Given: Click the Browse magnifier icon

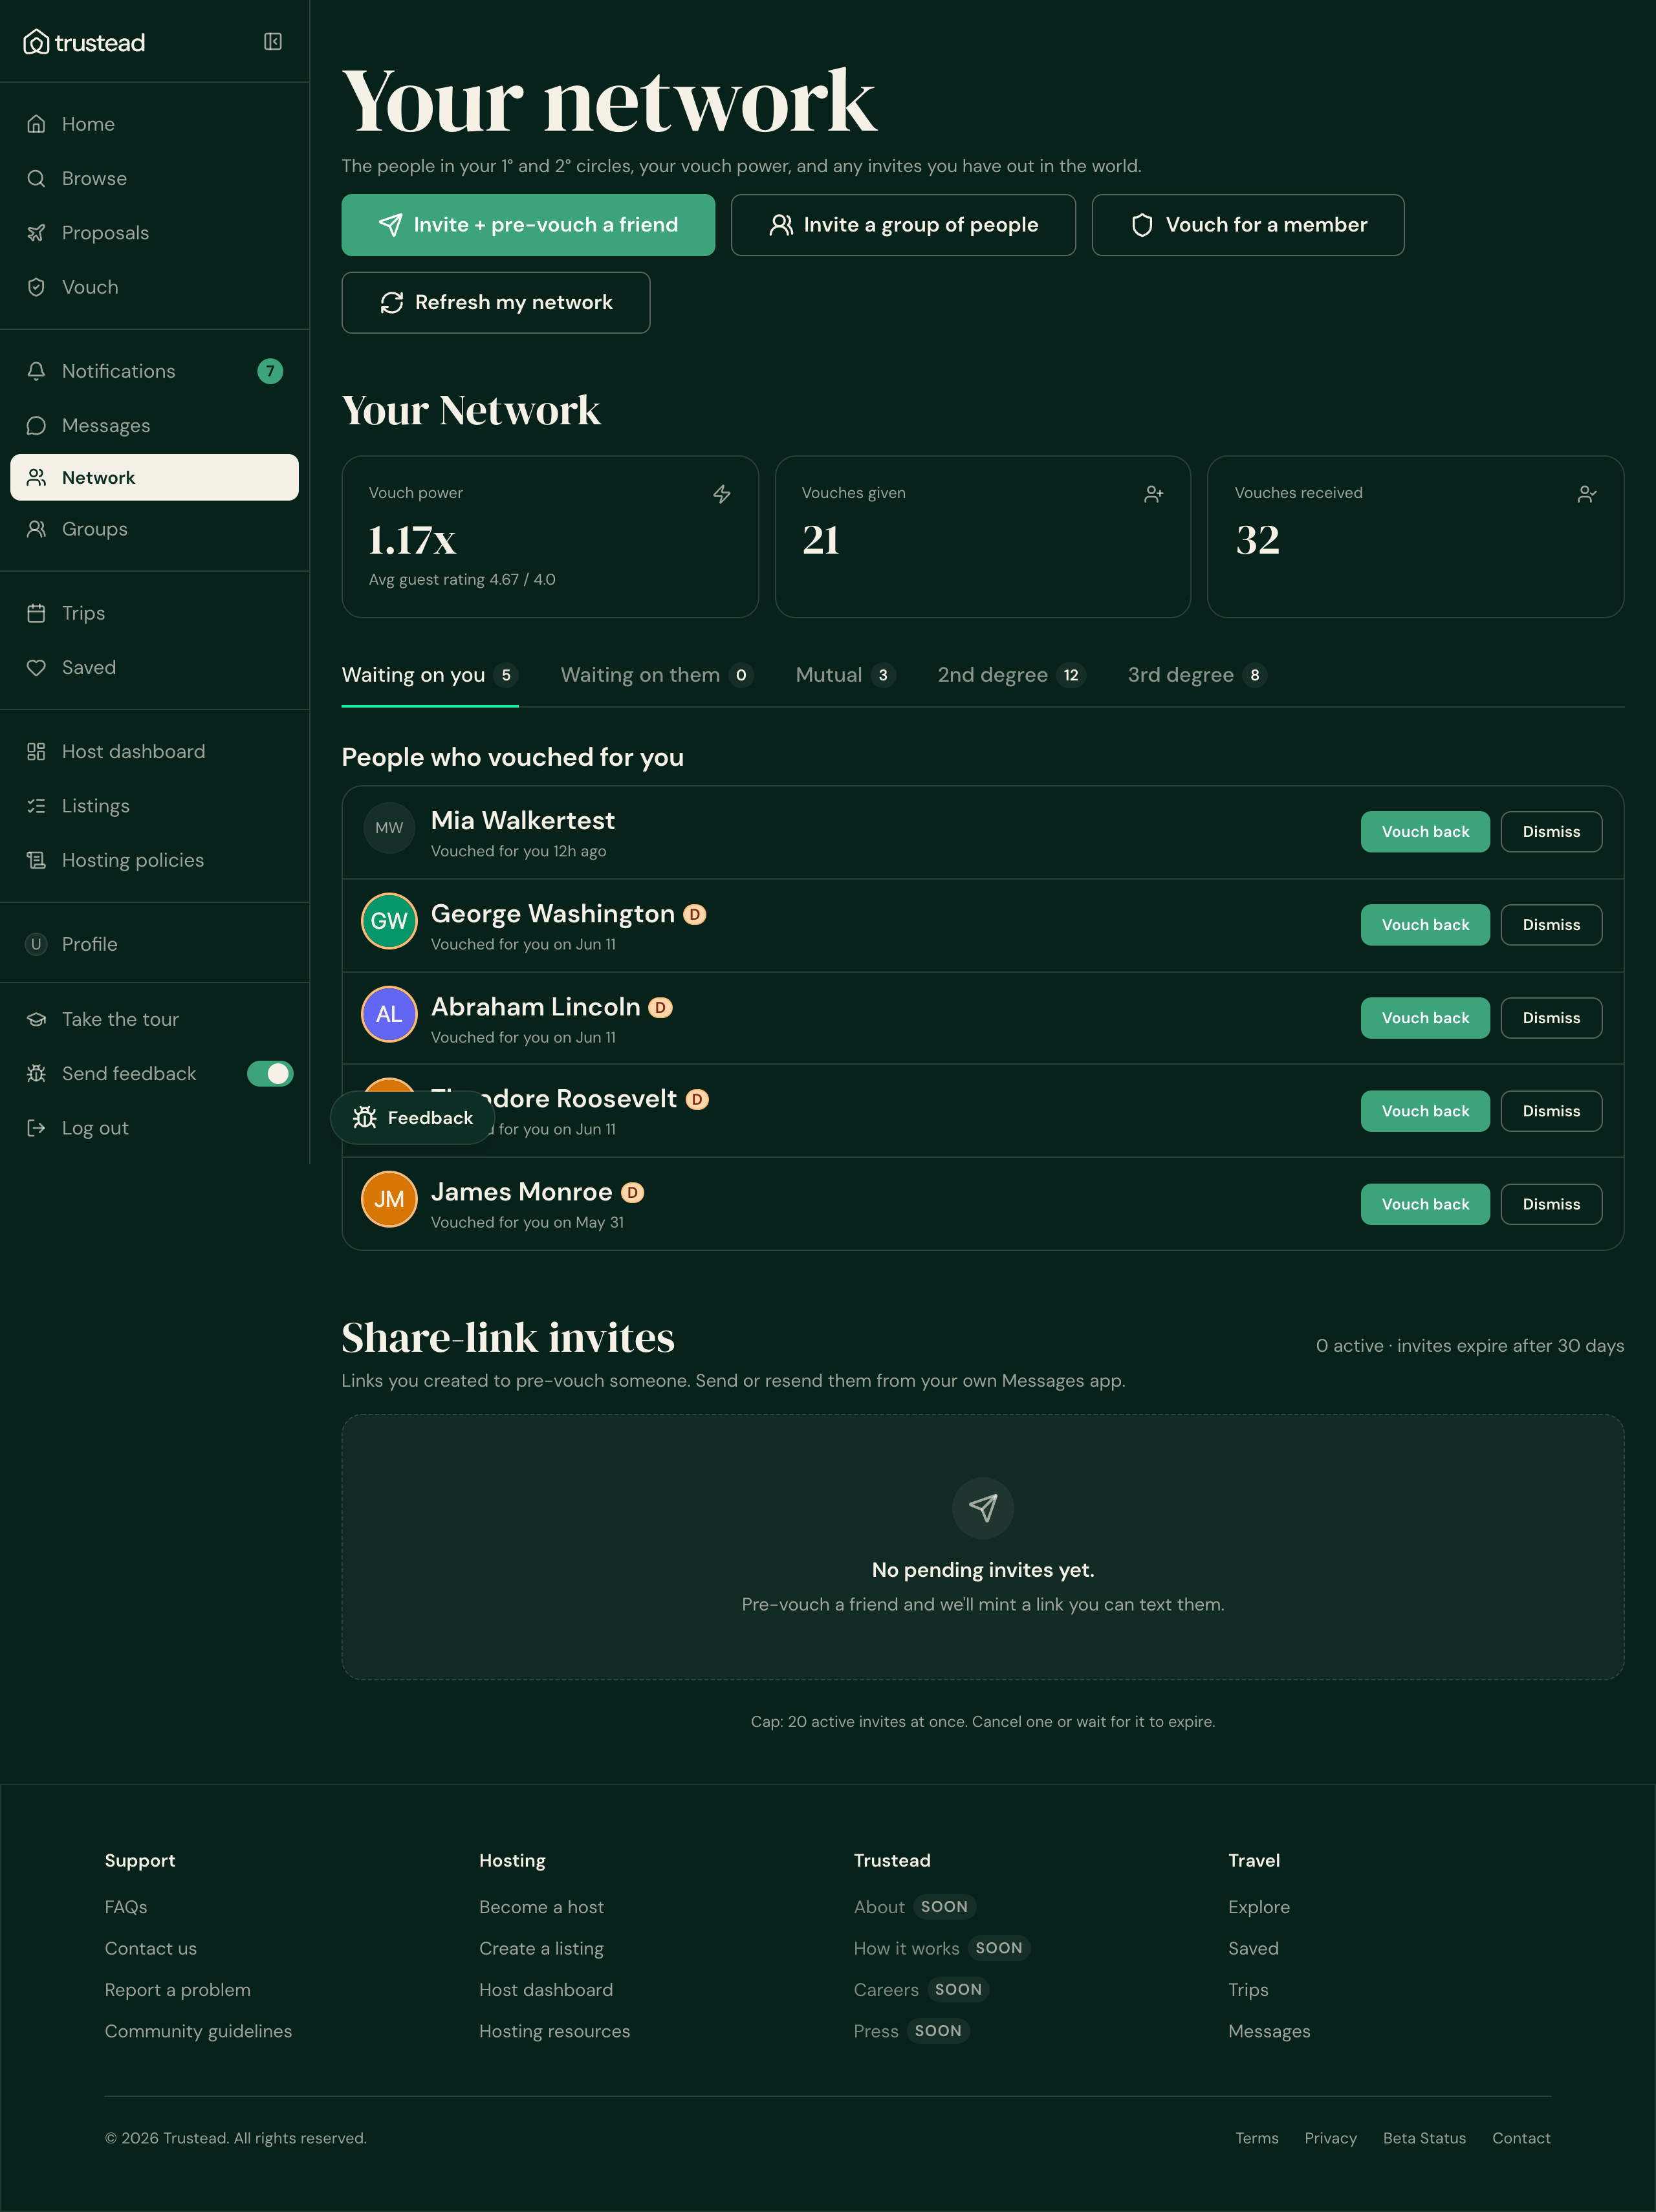Looking at the screenshot, I should [x=36, y=178].
